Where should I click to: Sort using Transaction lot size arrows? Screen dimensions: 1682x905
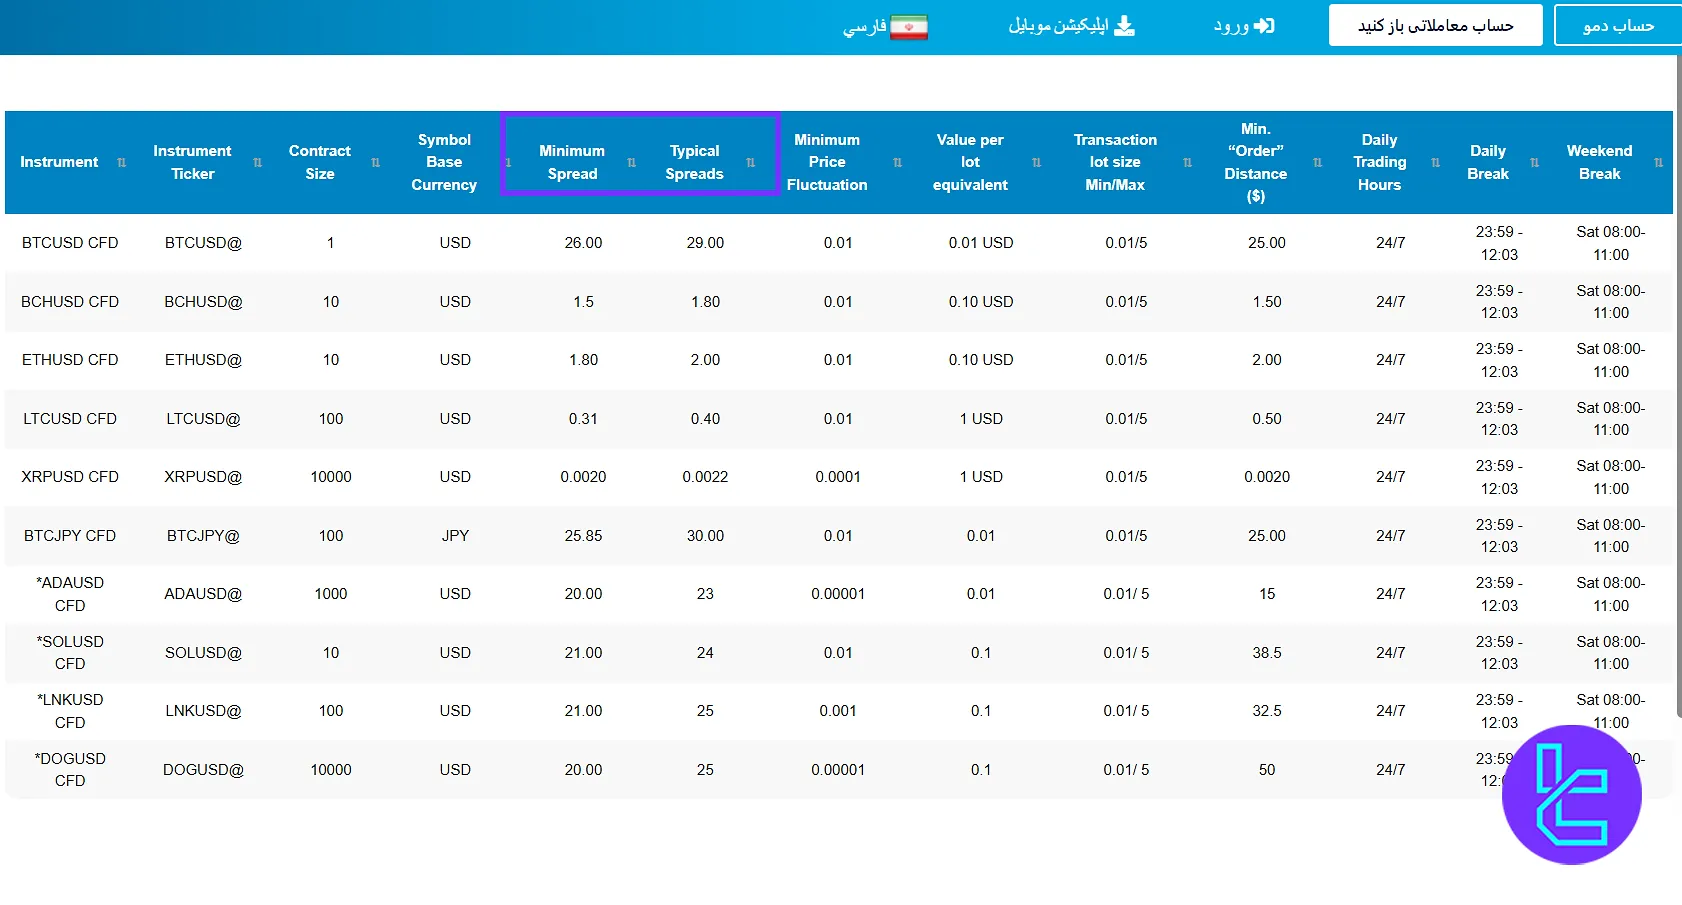[x=1188, y=163]
